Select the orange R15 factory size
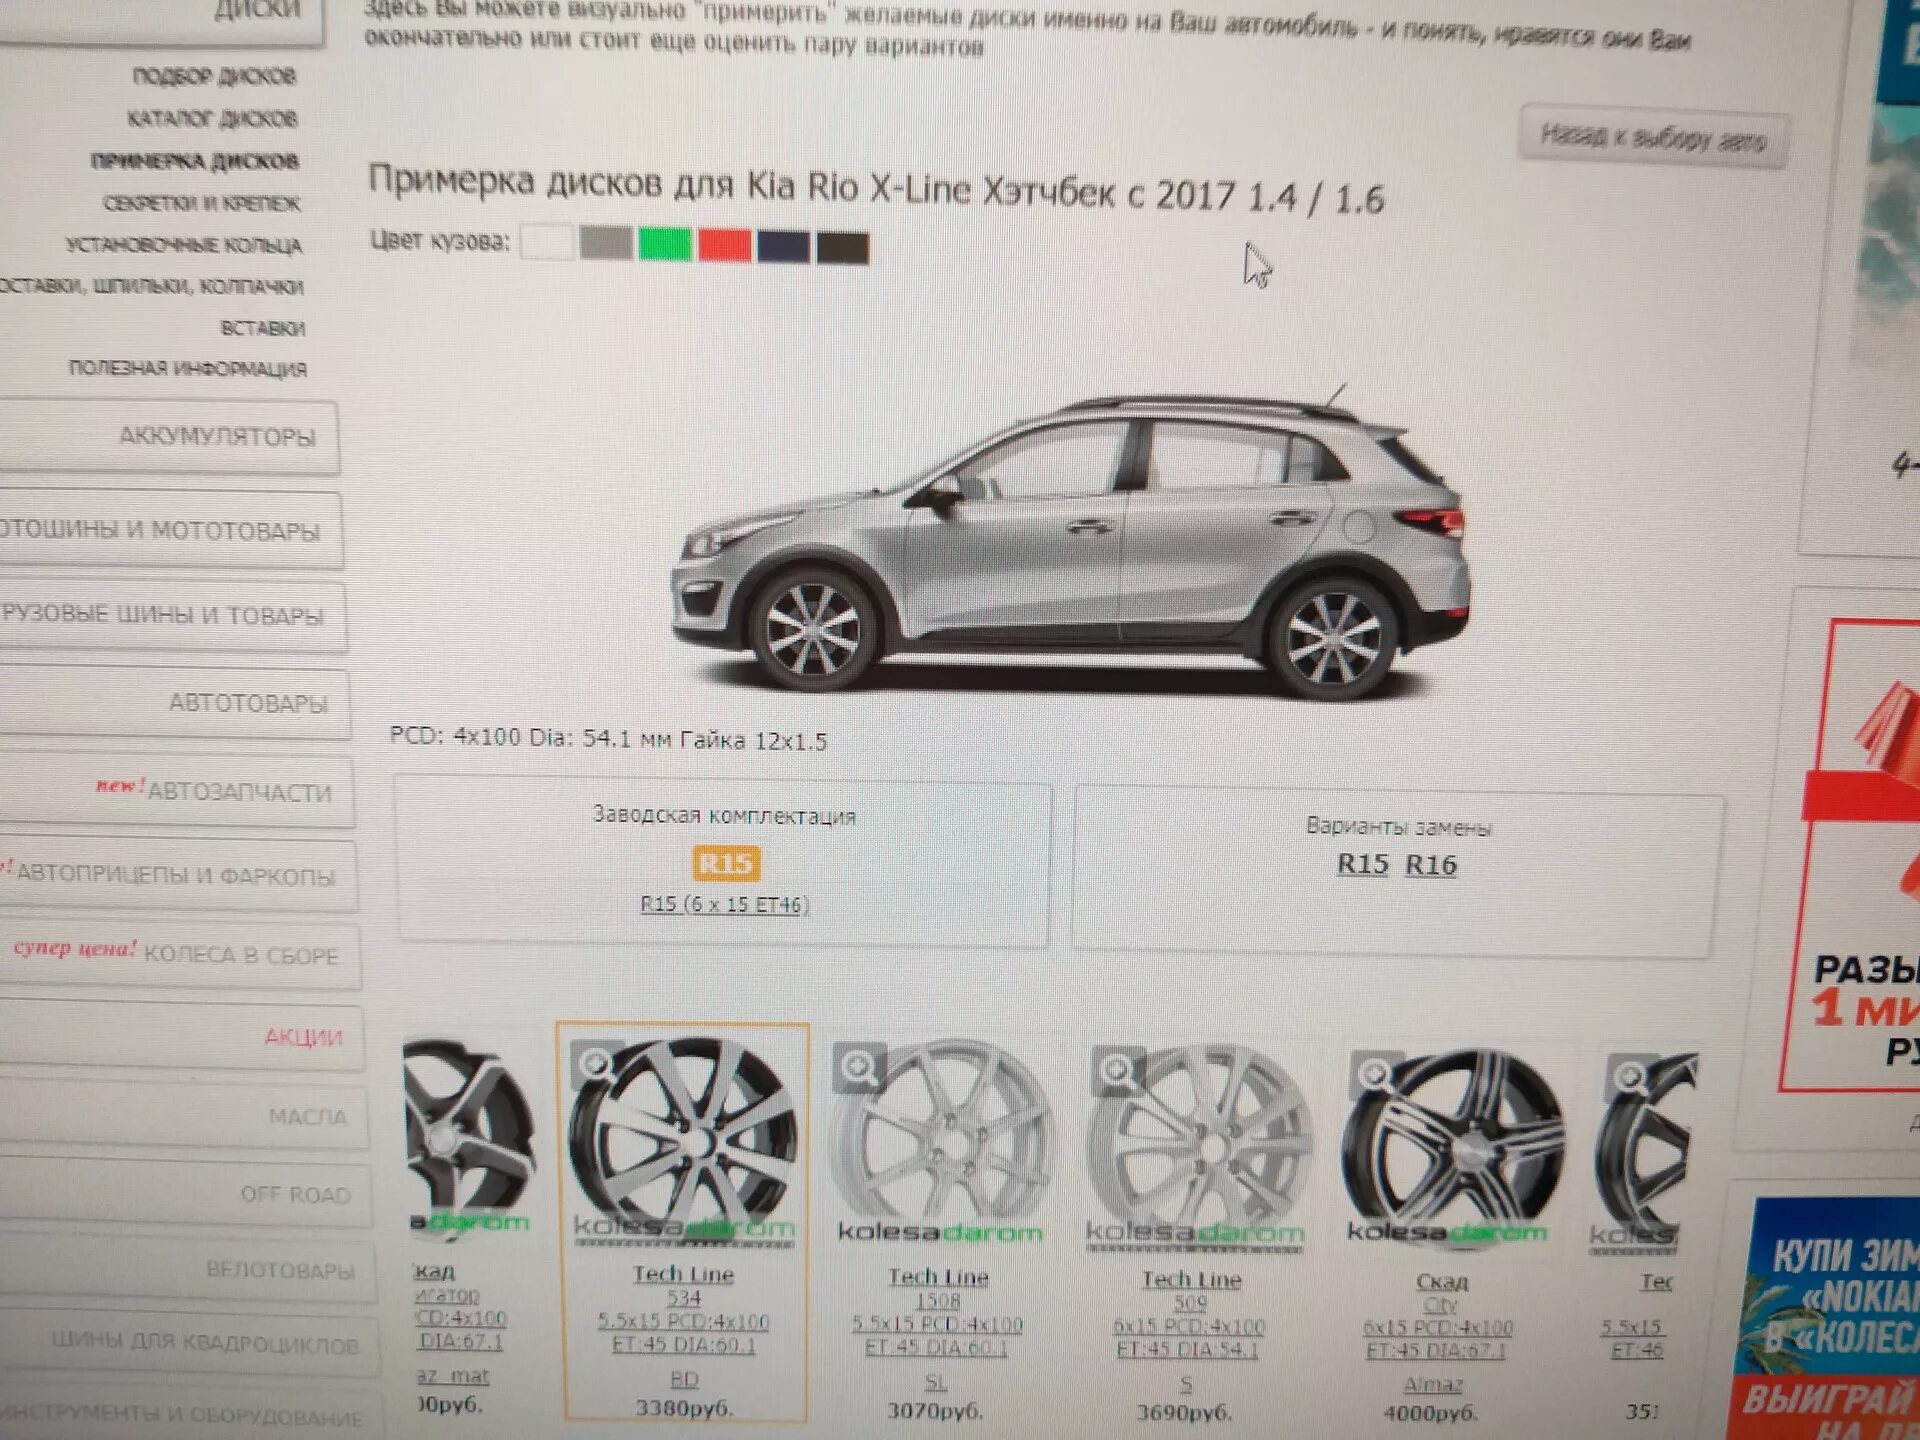The height and width of the screenshot is (1440, 1920). point(726,863)
